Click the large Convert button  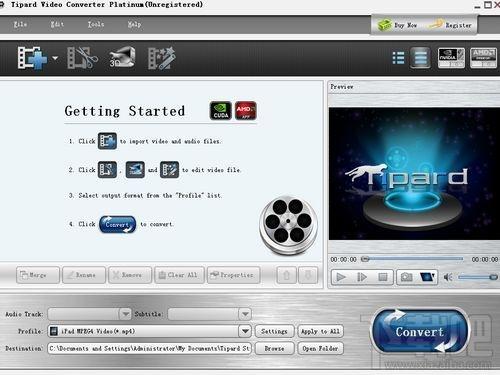420,331
